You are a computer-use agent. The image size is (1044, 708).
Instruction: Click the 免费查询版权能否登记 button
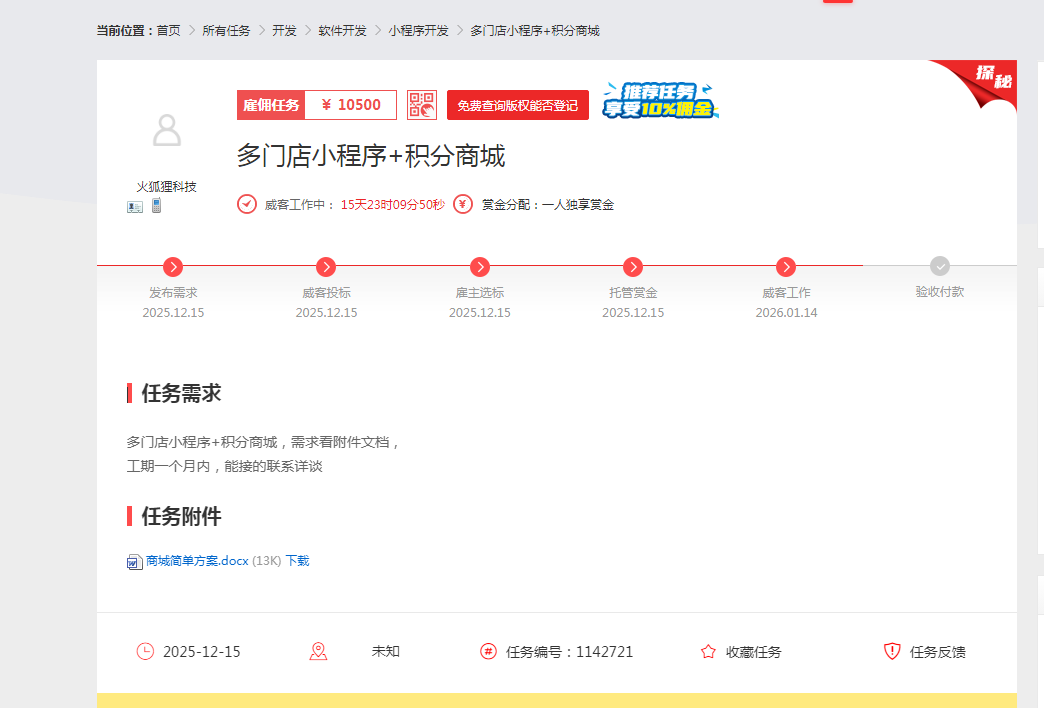click(518, 104)
